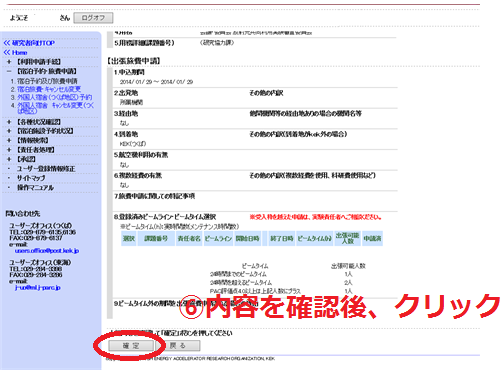Click the 開始日時 column header
Image resolution: width=501 pixels, height=374 pixels.
(x=247, y=239)
